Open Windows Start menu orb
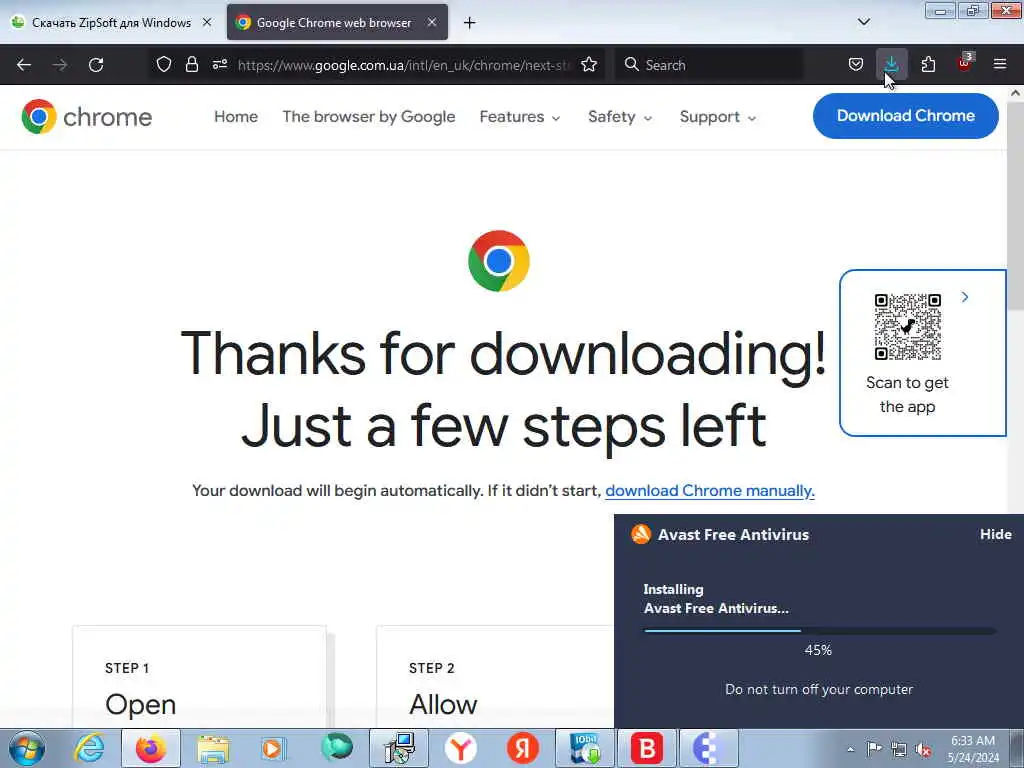1024x768 pixels. (27, 748)
